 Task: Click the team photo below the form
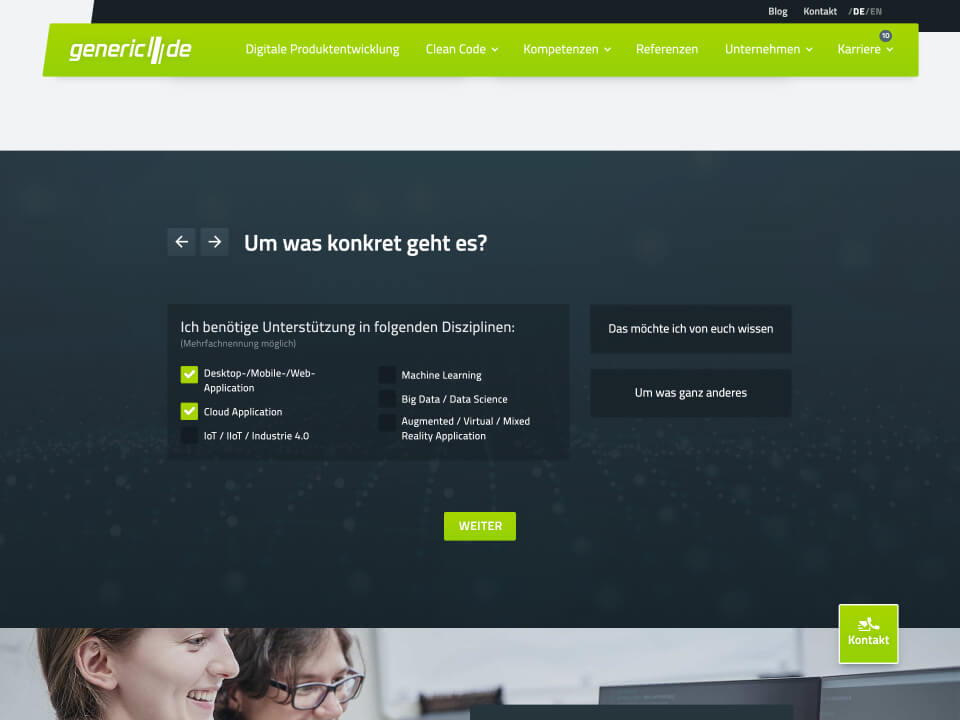pos(480,673)
